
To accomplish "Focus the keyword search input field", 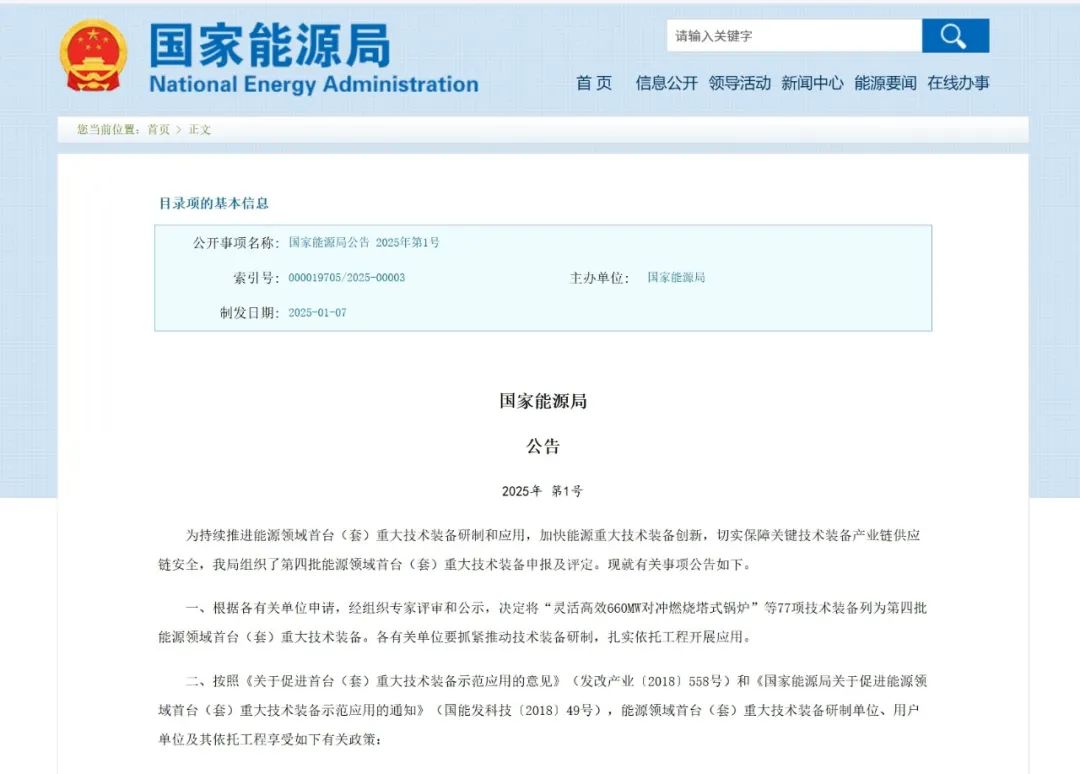I will coord(794,36).
